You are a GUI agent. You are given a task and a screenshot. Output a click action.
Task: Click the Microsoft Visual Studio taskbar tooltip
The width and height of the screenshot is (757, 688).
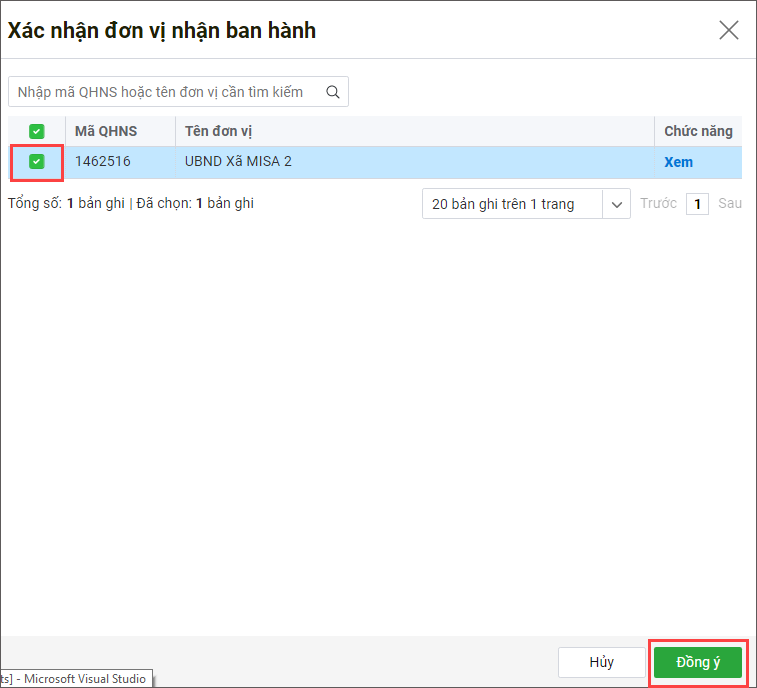pos(76,679)
